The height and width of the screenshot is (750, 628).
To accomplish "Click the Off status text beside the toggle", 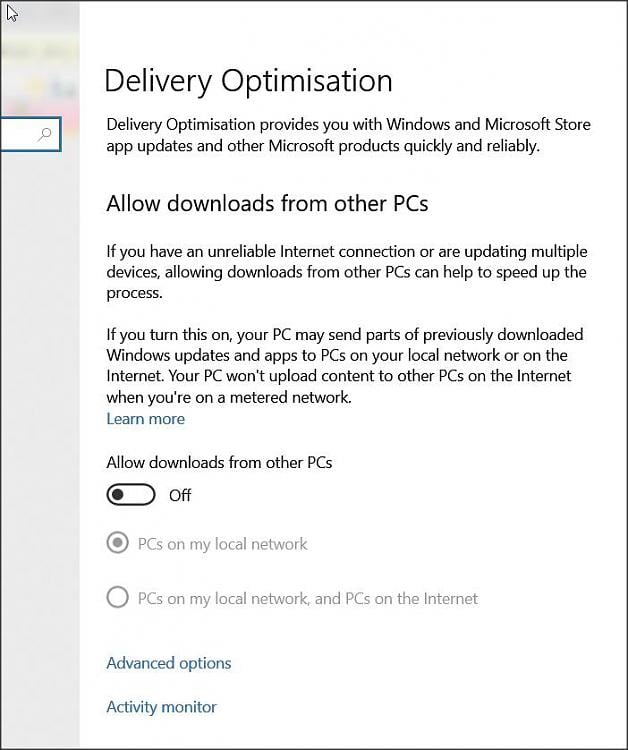I will pos(180,495).
